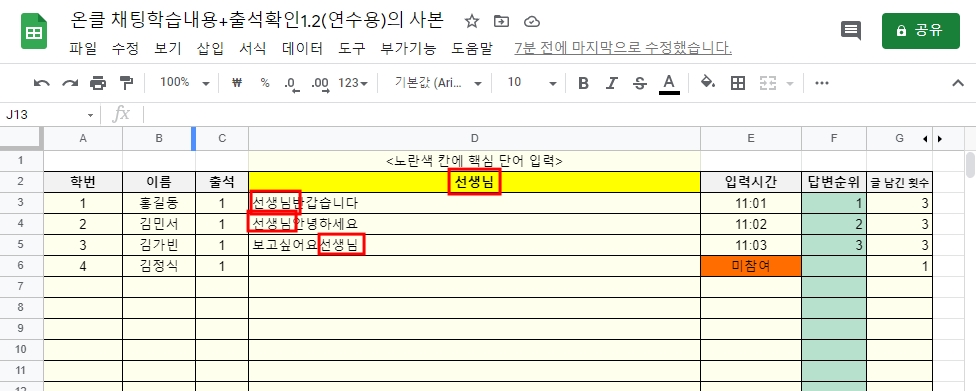This screenshot has width=976, height=391.
Task: Open the borders tool
Action: point(738,83)
